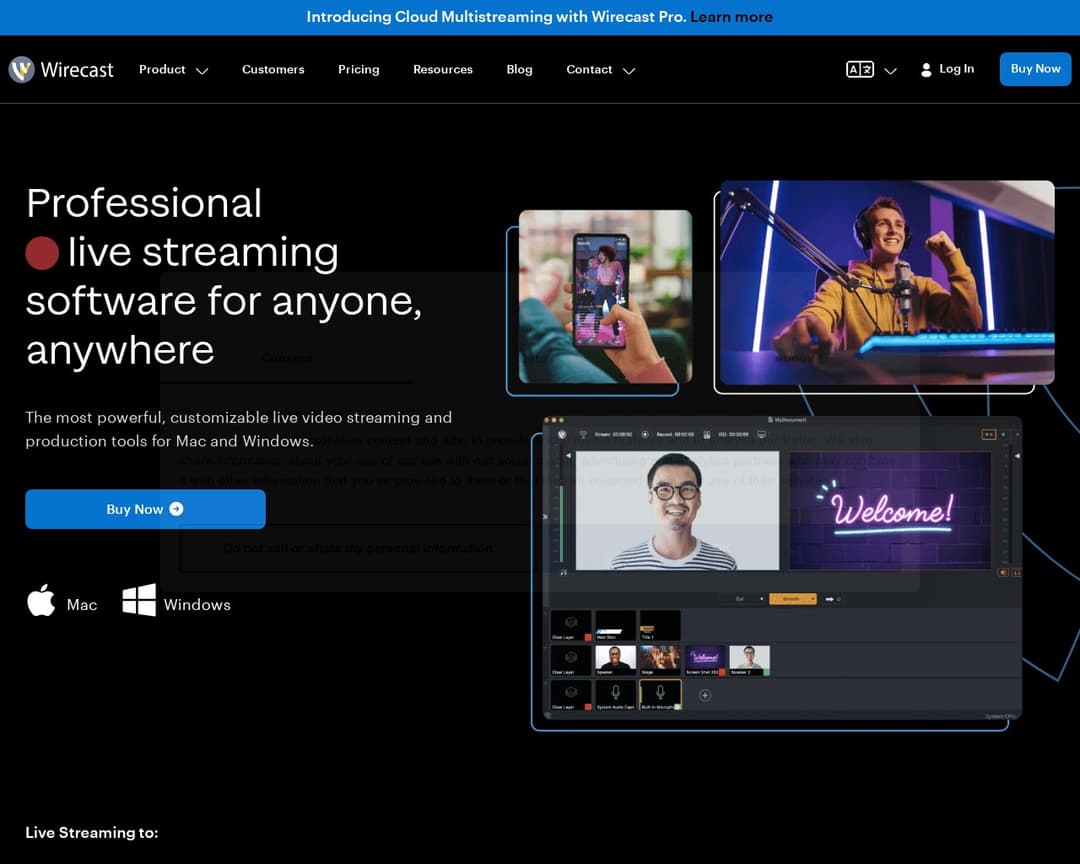
Task: Open the Customers menu item
Action: click(x=273, y=70)
